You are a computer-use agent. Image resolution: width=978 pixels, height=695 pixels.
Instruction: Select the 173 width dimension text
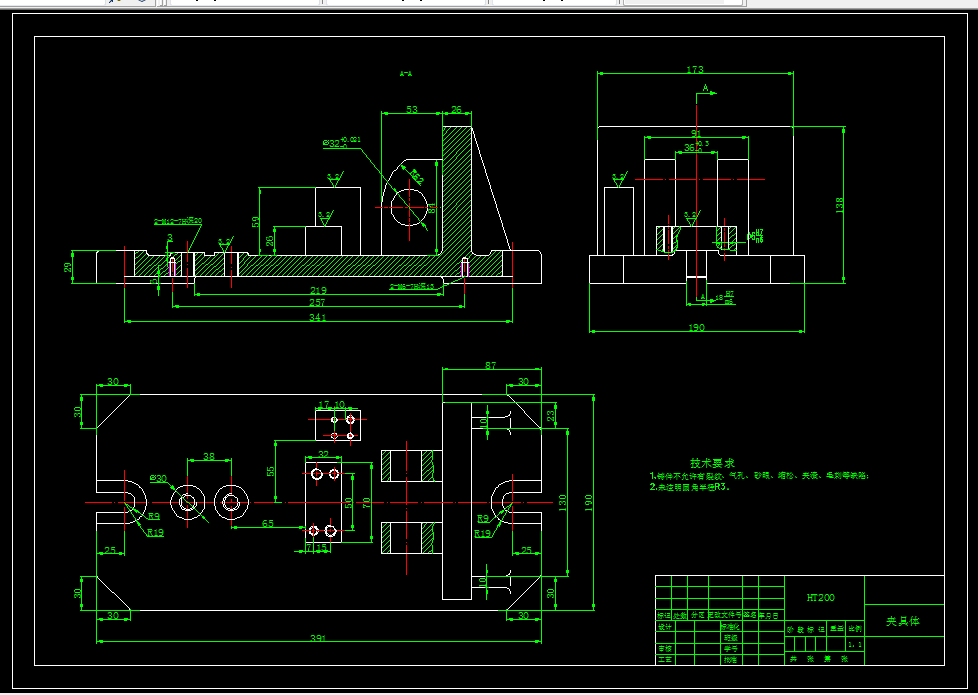[695, 70]
